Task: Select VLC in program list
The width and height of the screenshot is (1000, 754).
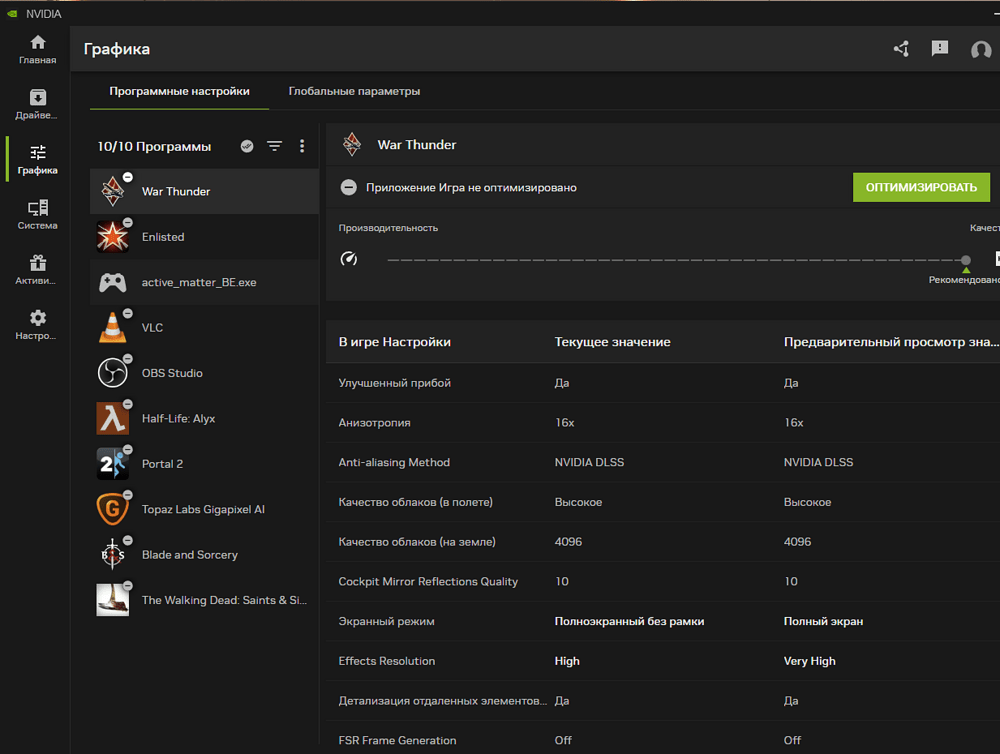Action: [204, 327]
